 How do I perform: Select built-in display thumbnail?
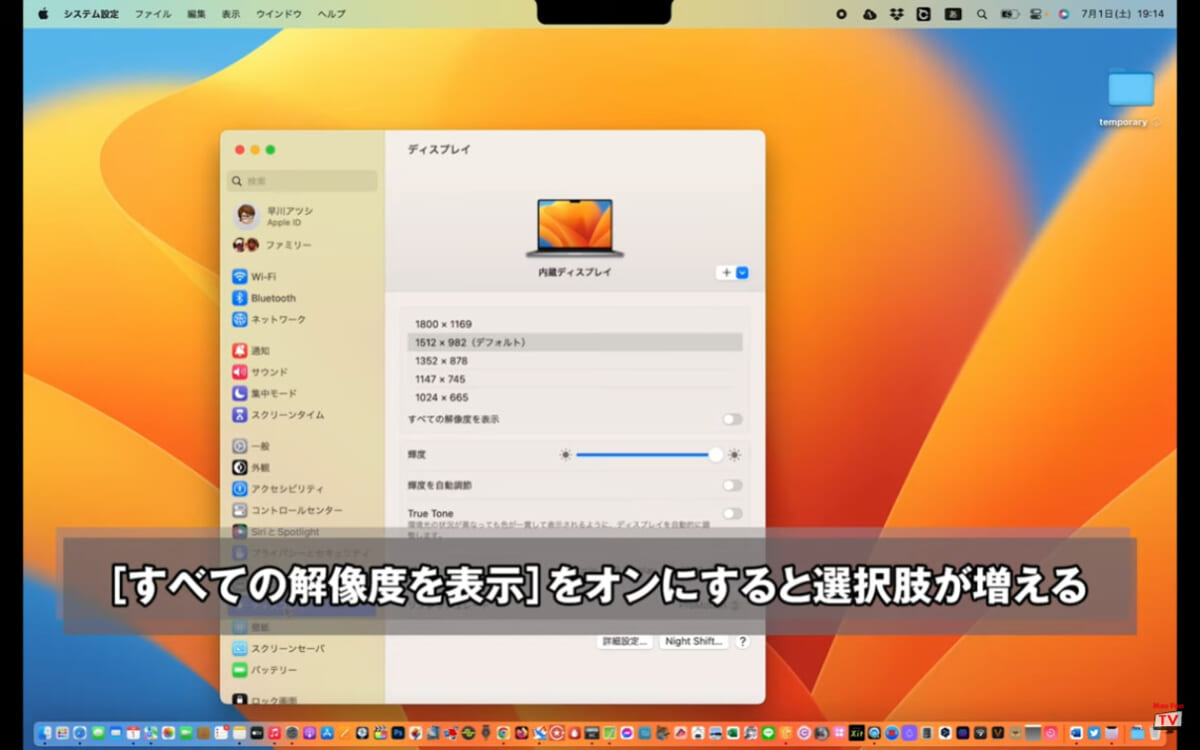point(575,227)
